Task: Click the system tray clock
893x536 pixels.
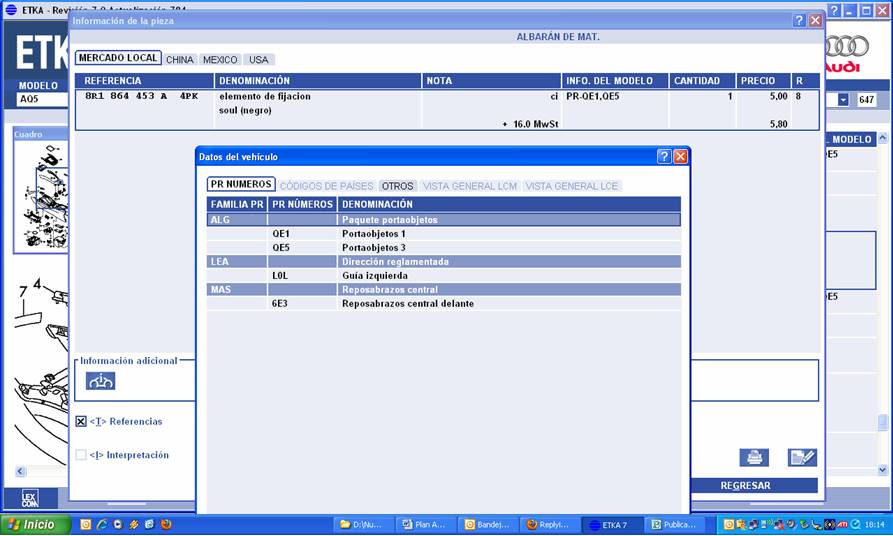Action: pyautogui.click(x=875, y=525)
